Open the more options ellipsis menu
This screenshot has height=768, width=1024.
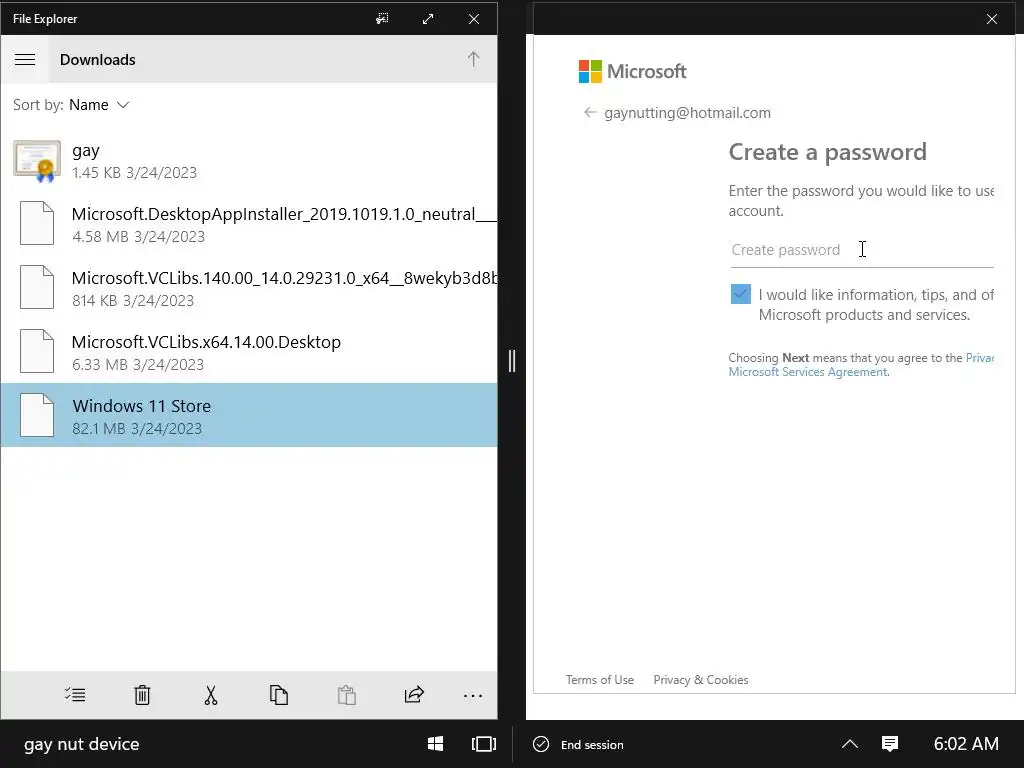[473, 696]
